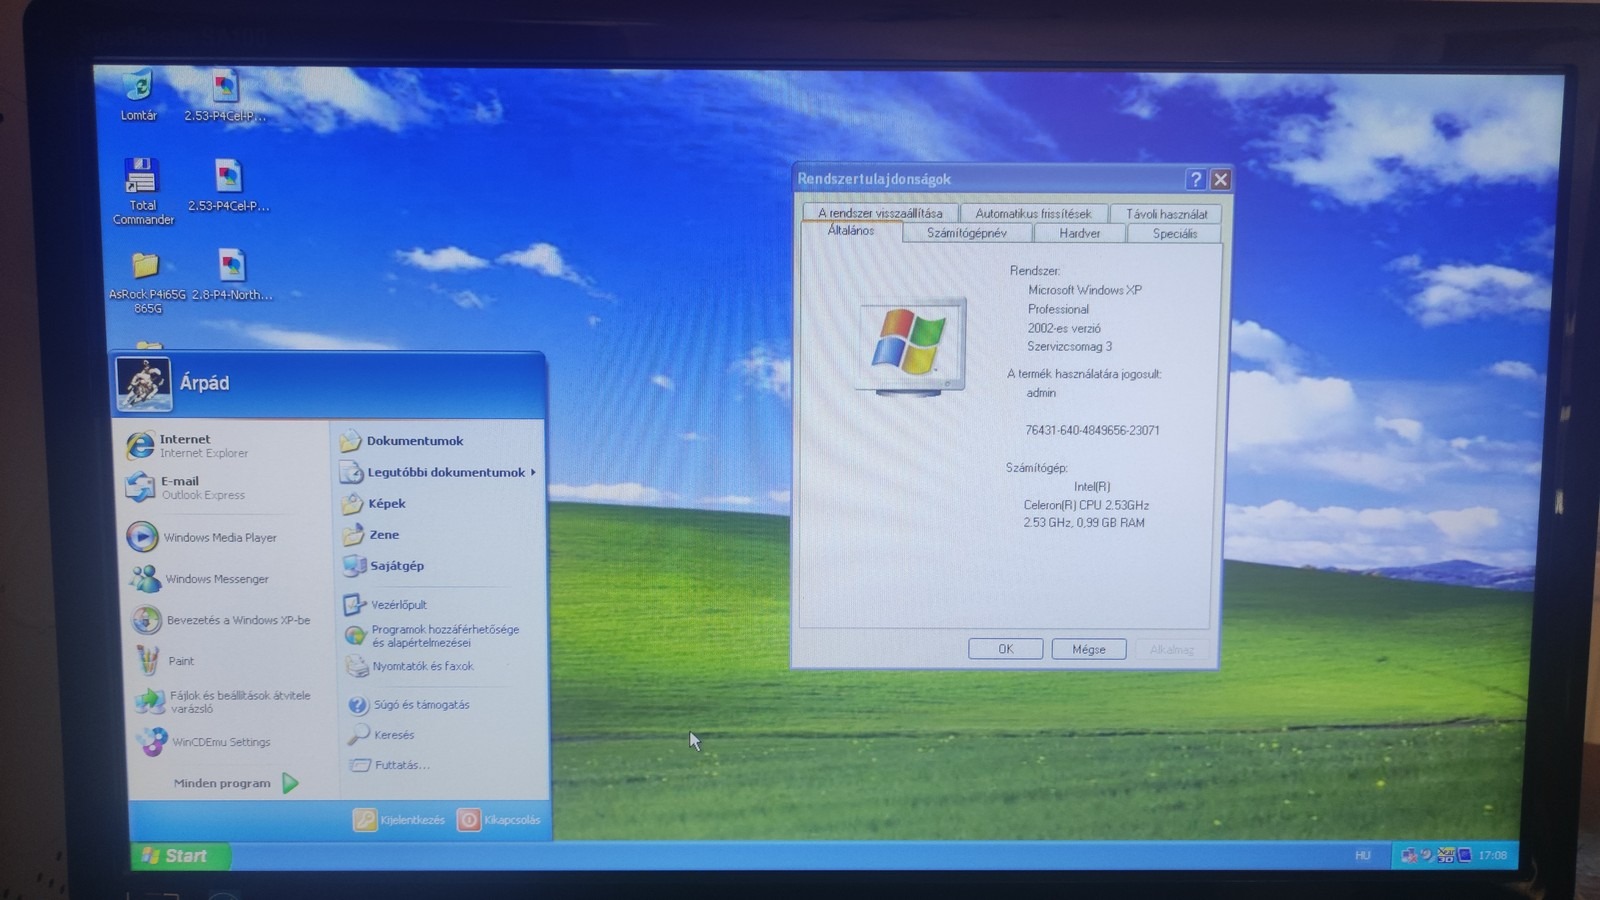This screenshot has height=900, width=1600.
Task: Click OK in Rendszertulajdonságok dialog
Action: point(1006,649)
